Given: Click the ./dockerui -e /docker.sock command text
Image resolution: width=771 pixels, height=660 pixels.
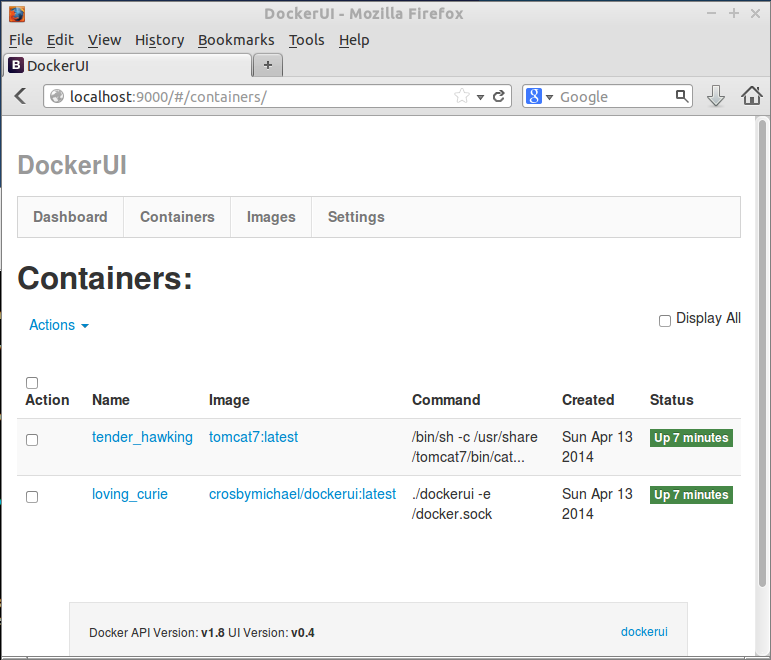Looking at the screenshot, I should tap(452, 504).
